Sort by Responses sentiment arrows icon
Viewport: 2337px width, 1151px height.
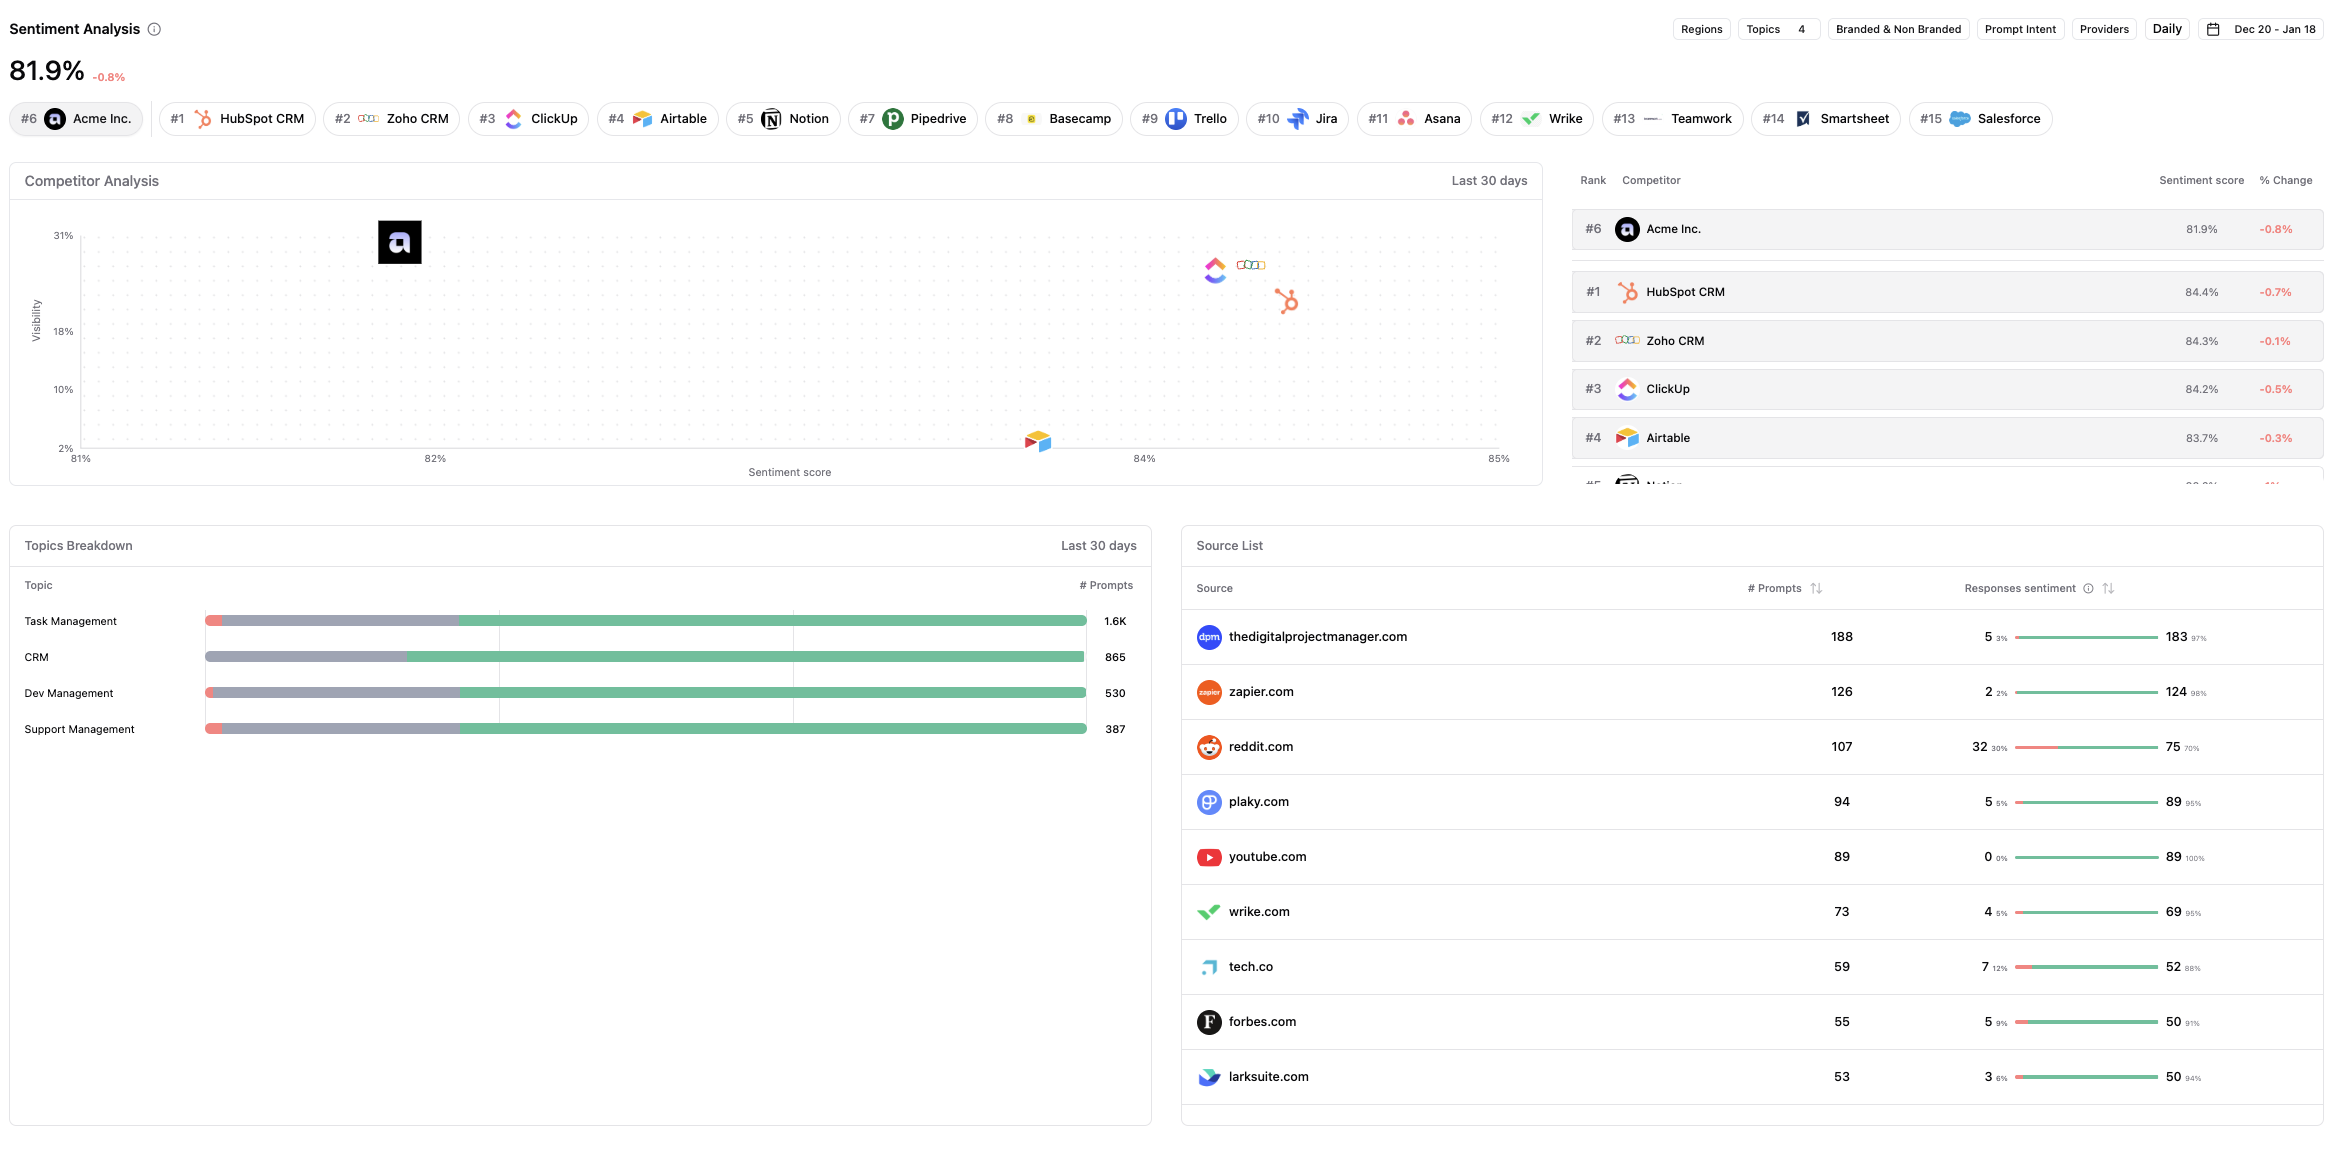pos(2108,588)
